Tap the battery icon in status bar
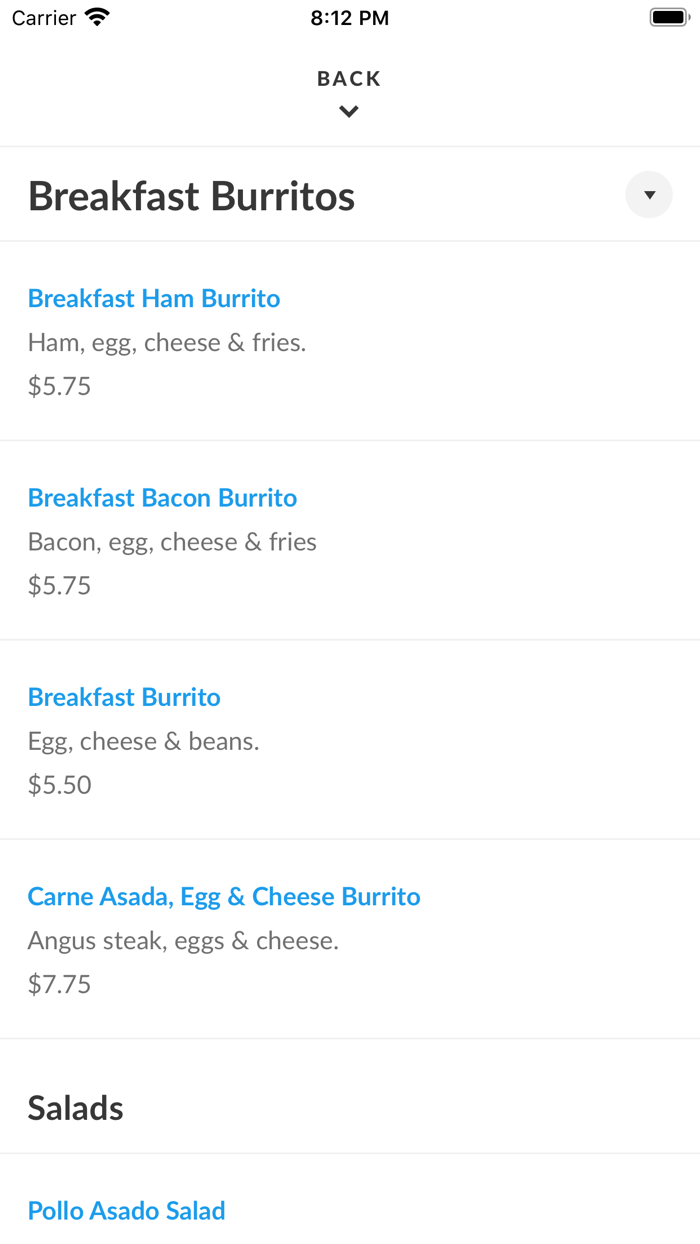The height and width of the screenshot is (1244, 700). (670, 17)
